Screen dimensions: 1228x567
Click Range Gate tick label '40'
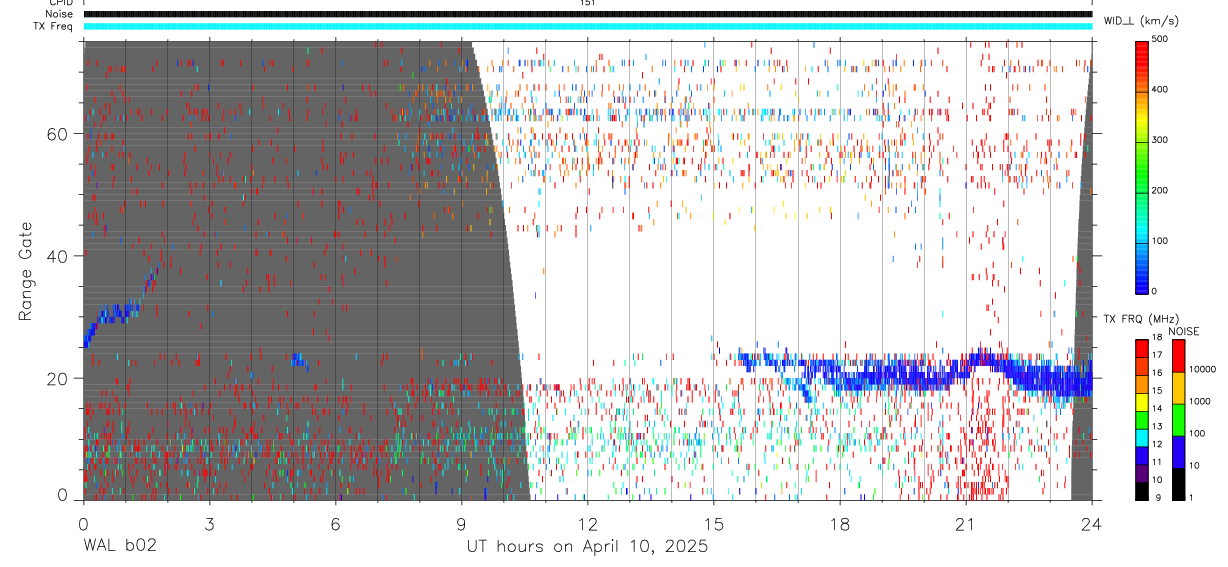point(58,256)
